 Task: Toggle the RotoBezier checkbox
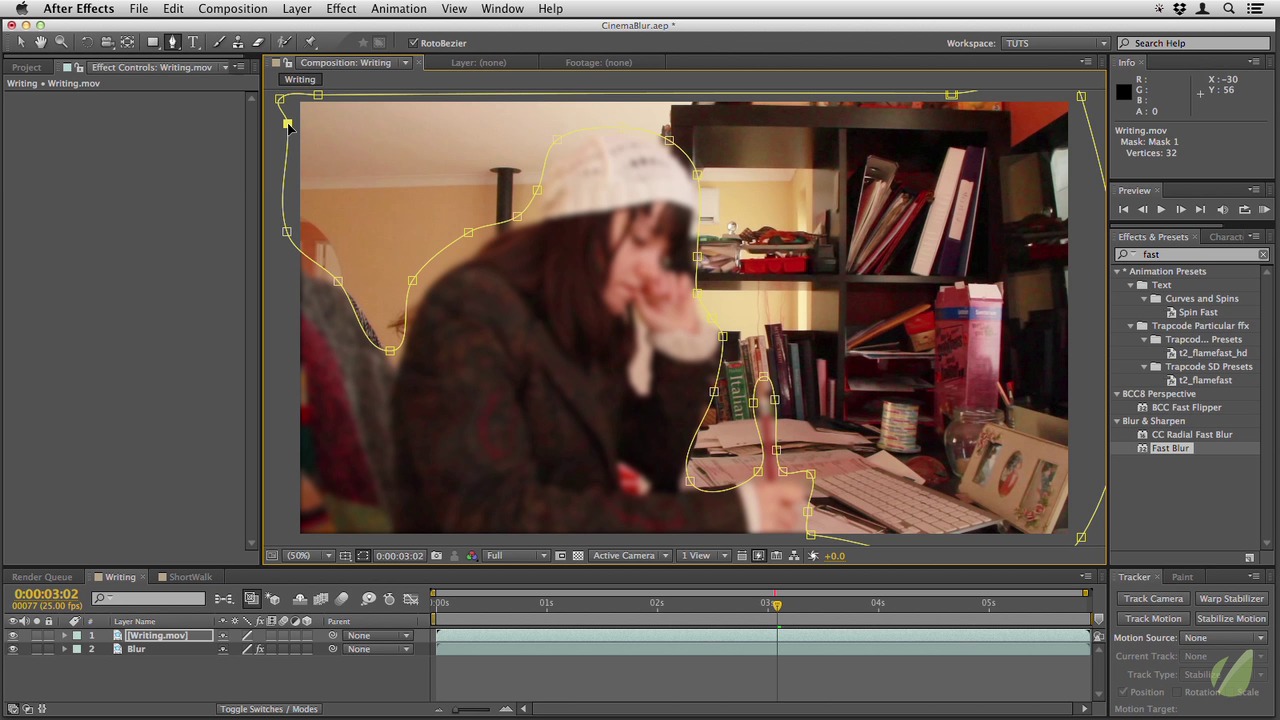[413, 43]
